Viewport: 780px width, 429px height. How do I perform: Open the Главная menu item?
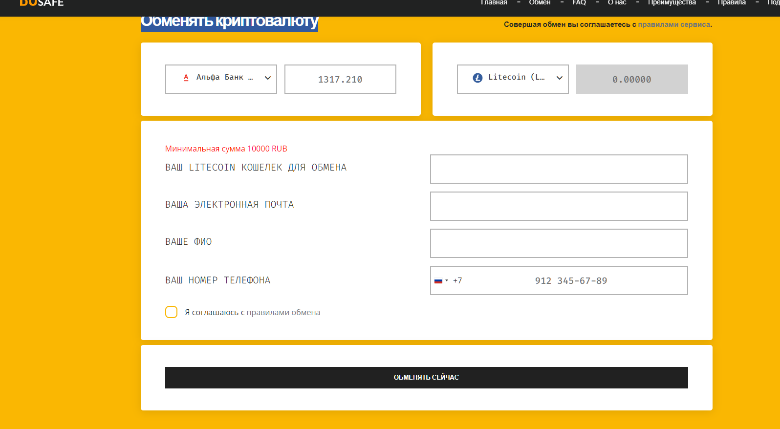(x=493, y=3)
